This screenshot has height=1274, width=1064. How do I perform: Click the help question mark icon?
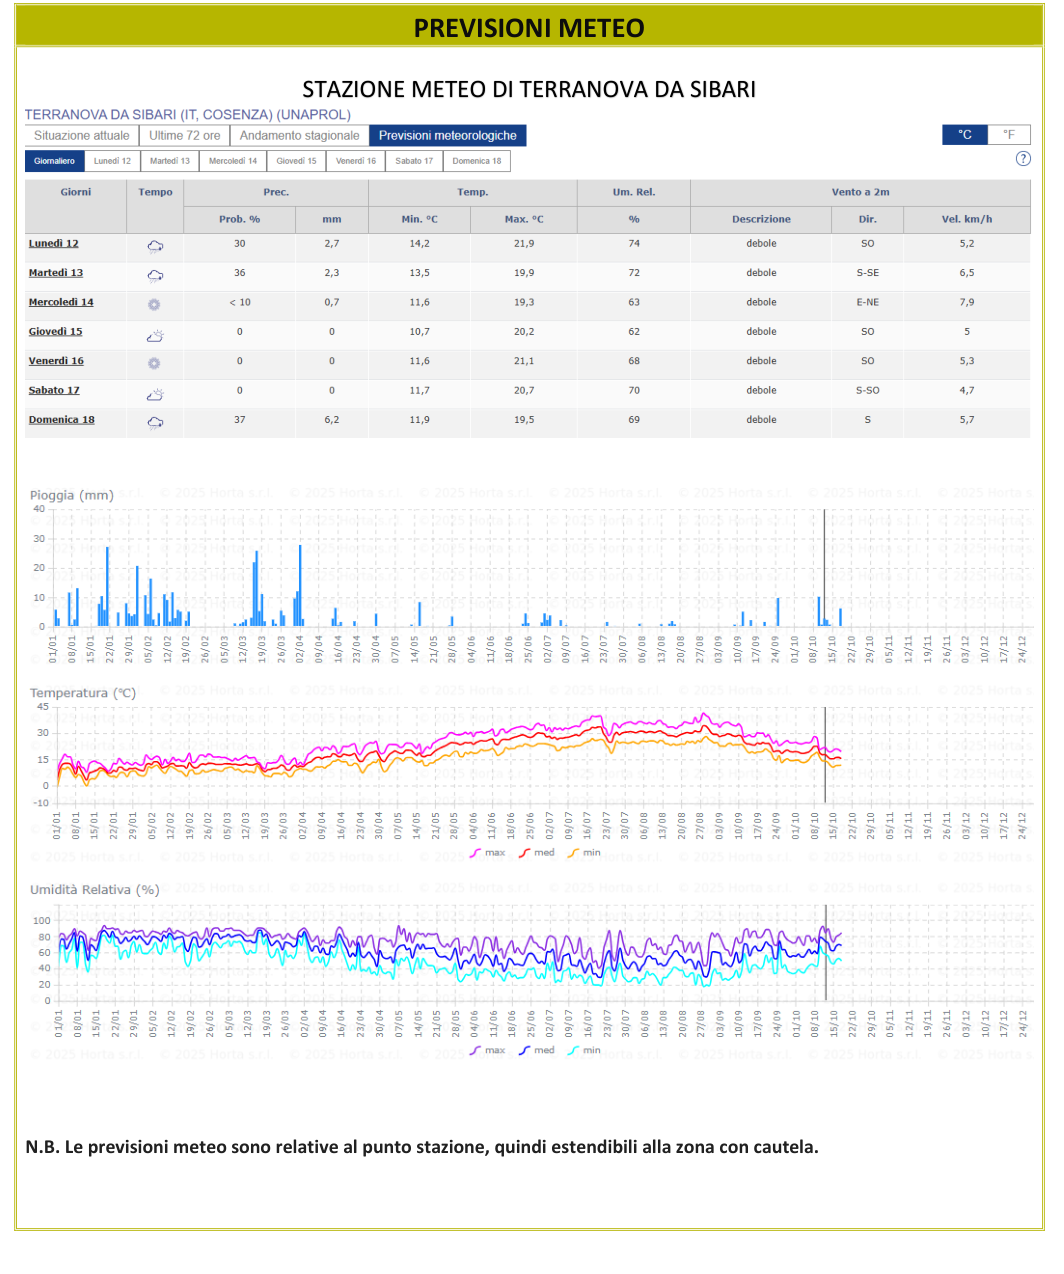click(1023, 159)
